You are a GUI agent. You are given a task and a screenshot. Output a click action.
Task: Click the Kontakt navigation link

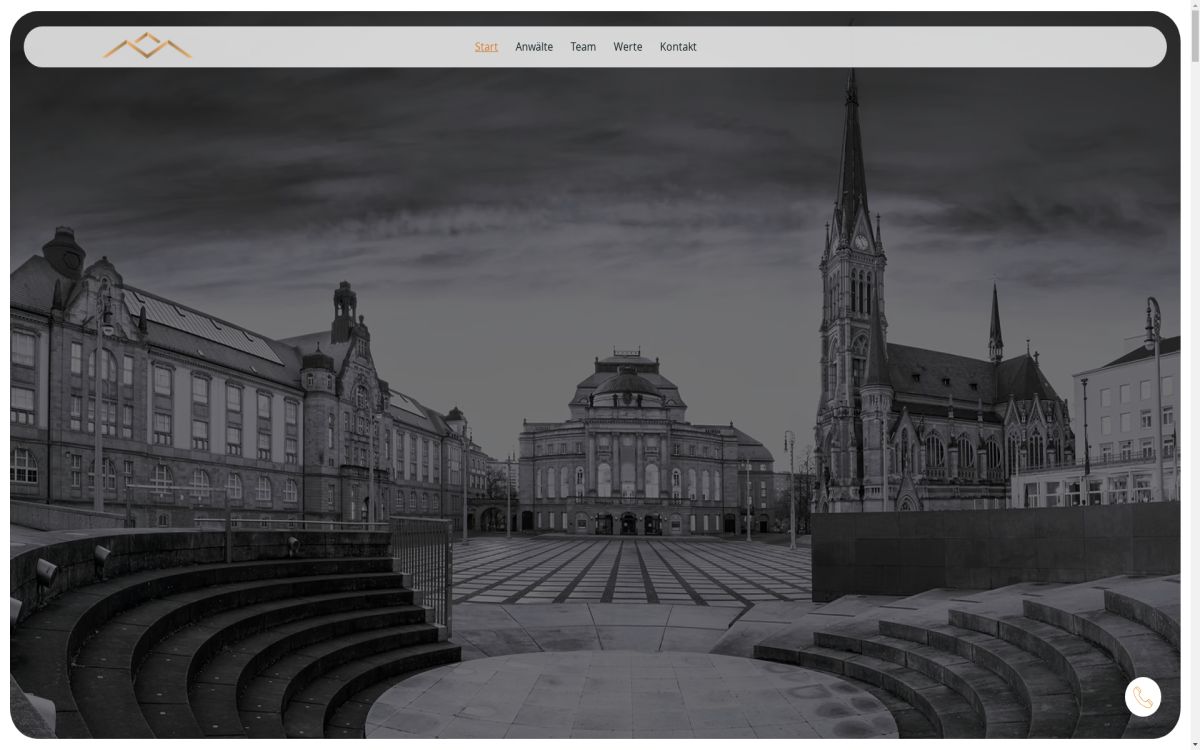678,46
